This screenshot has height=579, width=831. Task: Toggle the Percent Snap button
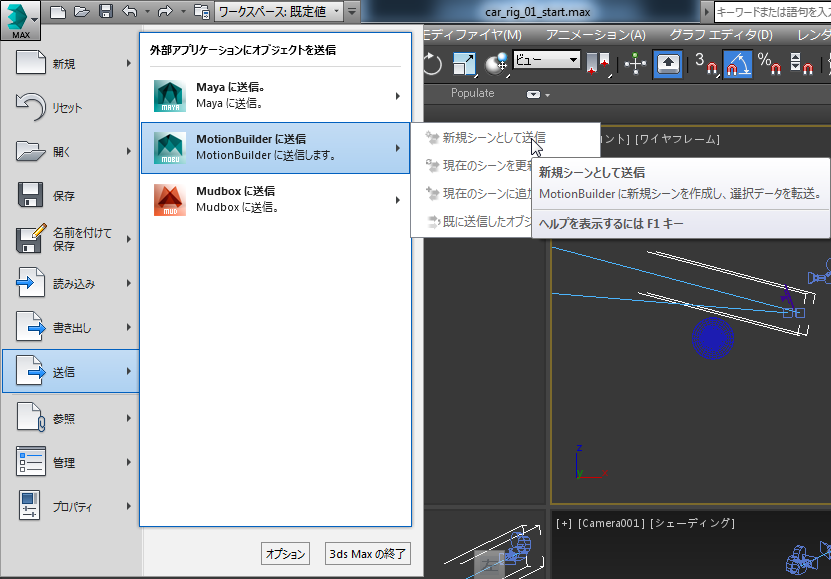point(770,65)
